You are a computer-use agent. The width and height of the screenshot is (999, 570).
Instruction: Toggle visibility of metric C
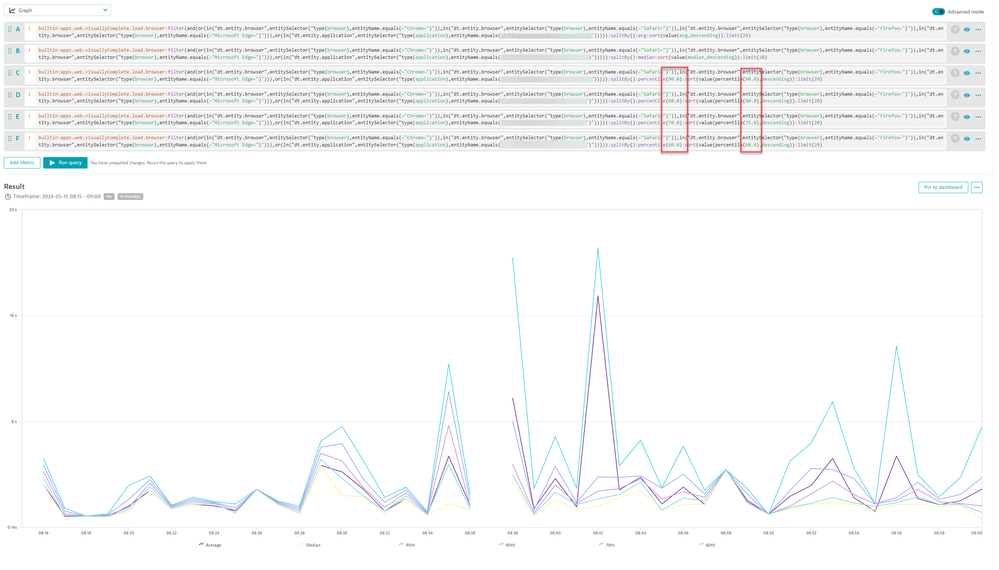click(x=967, y=73)
